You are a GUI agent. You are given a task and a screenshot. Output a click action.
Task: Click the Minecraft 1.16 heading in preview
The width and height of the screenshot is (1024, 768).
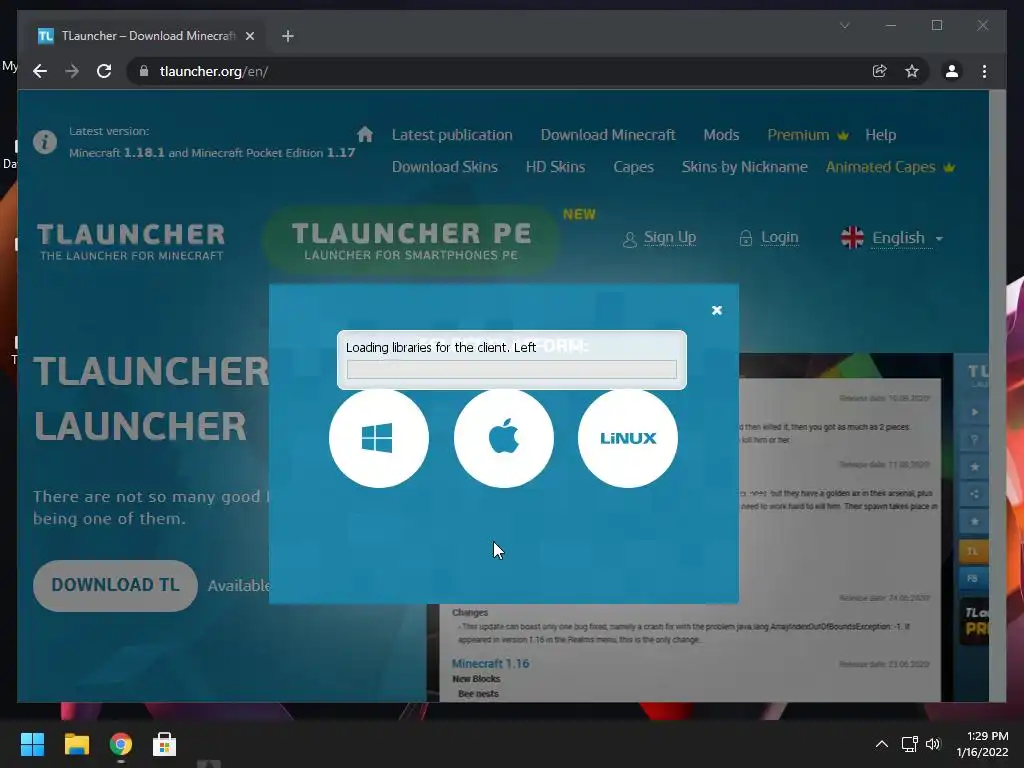point(490,664)
